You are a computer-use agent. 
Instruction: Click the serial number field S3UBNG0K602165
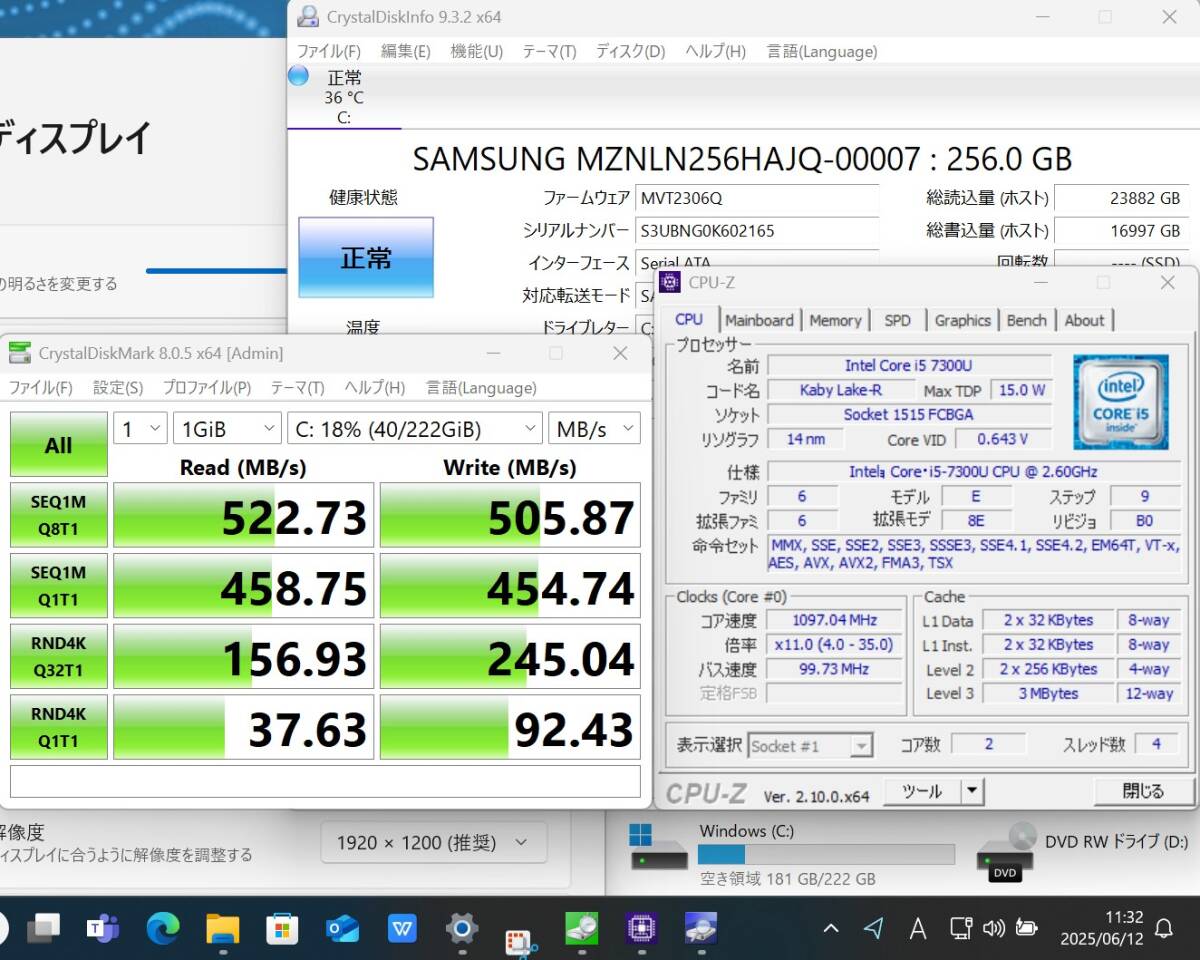pyautogui.click(x=757, y=231)
